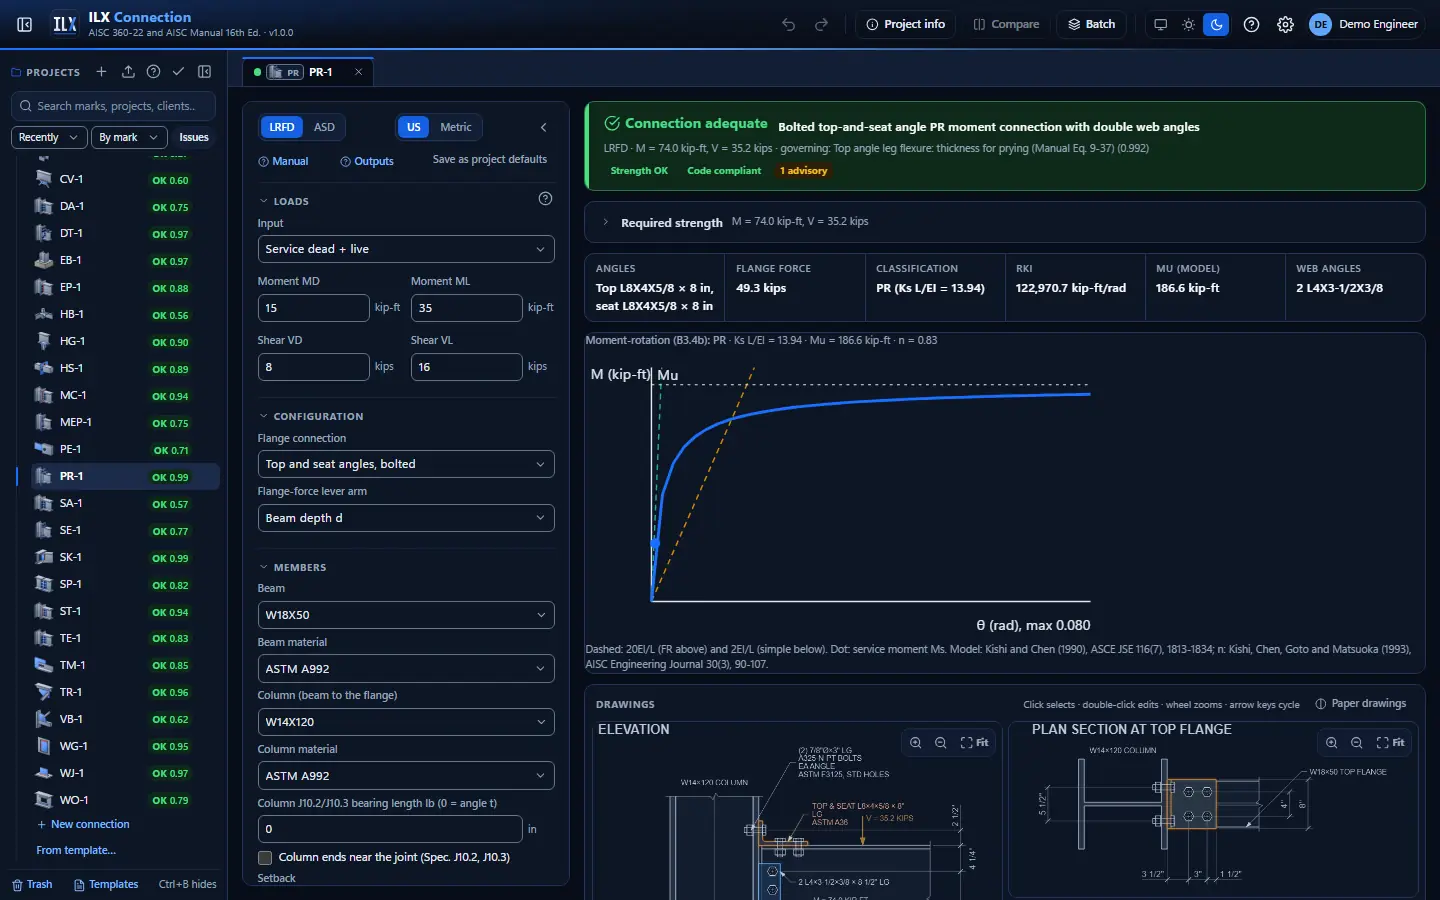Click the redo arrow icon
The image size is (1440, 900).
pyautogui.click(x=822, y=24)
